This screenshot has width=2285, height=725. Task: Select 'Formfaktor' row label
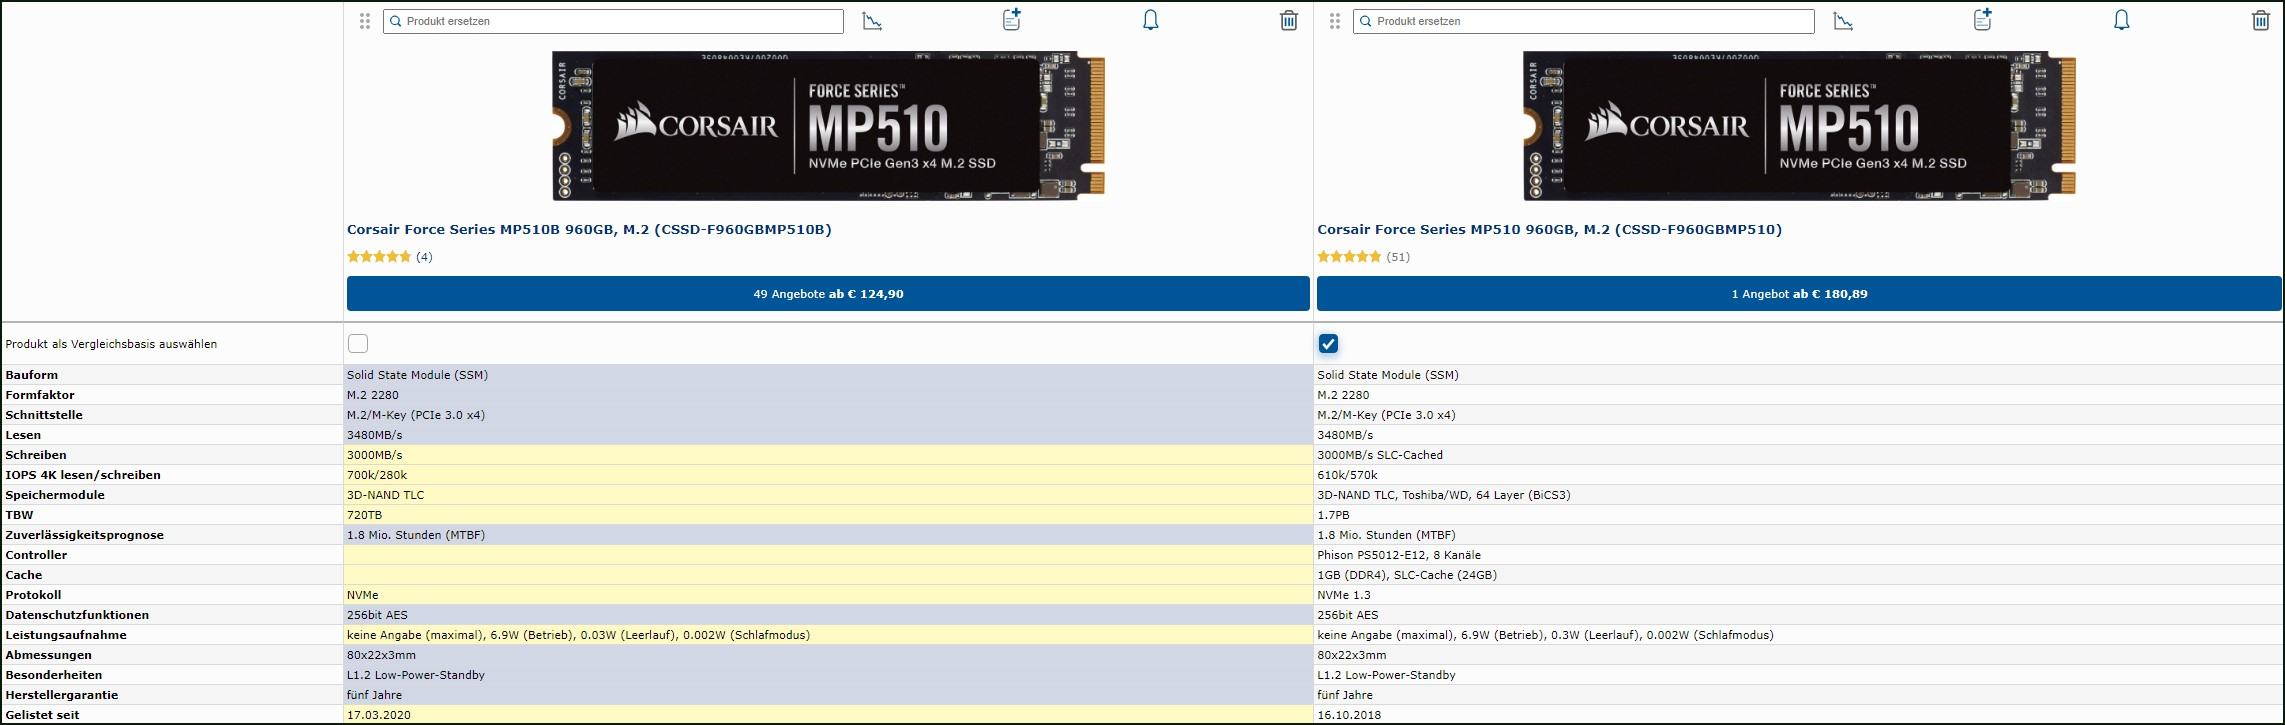point(40,395)
